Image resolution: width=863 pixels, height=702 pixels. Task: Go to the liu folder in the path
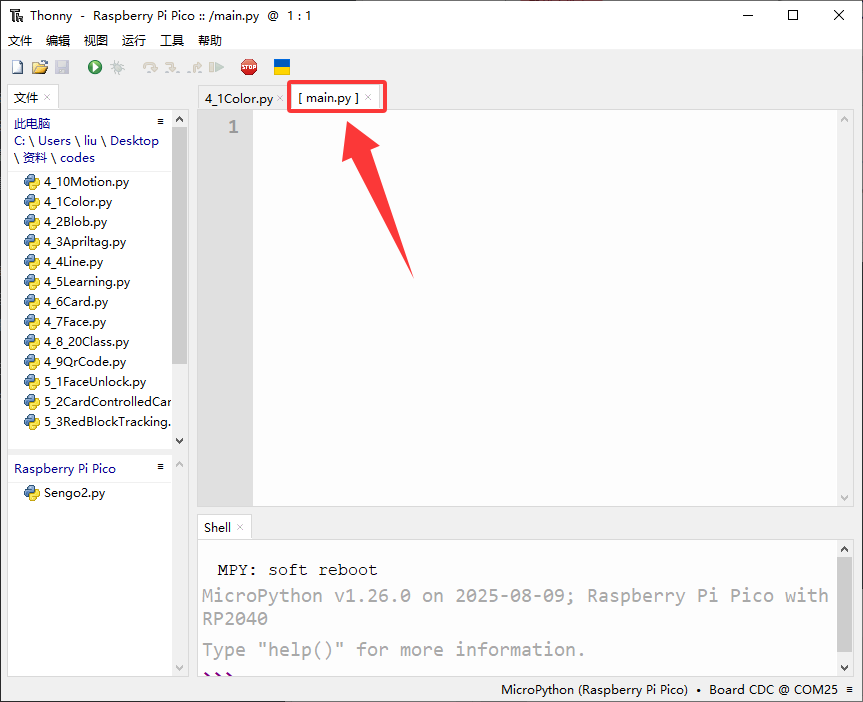pos(90,141)
